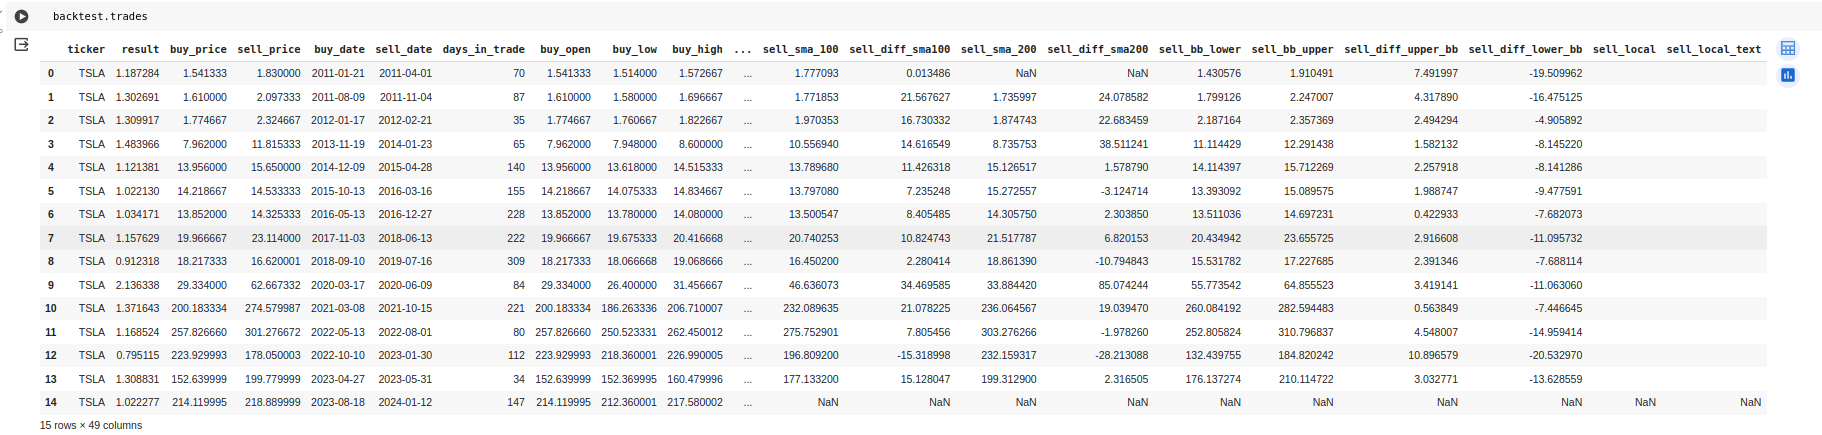Click the sell_price value 274.579987
This screenshot has height=435, width=1822.
(273, 308)
